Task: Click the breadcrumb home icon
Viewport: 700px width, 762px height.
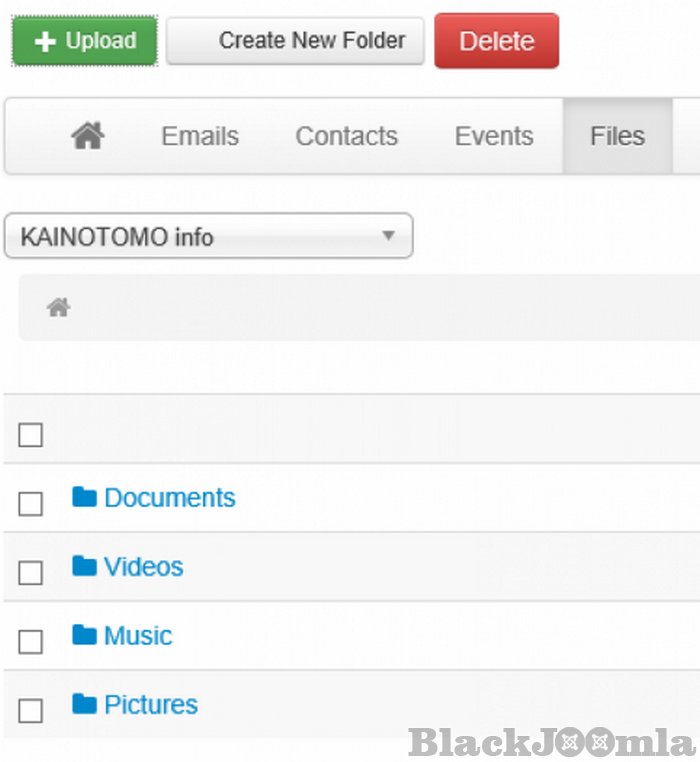Action: coord(59,308)
